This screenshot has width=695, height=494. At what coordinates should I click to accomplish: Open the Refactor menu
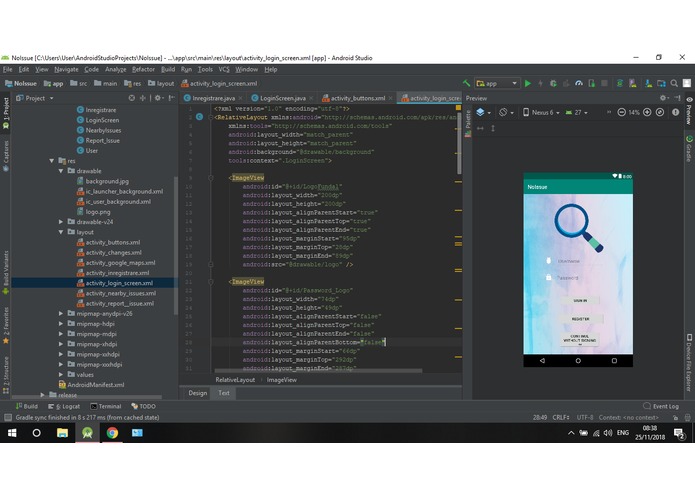143,70
